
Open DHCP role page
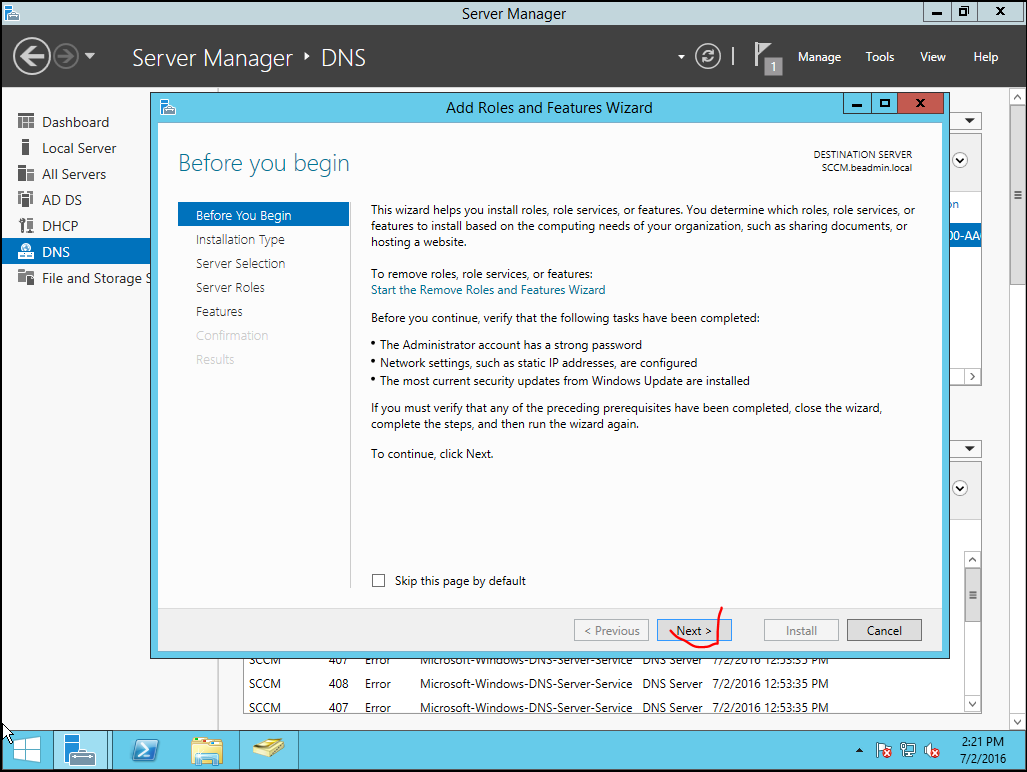click(x=76, y=226)
